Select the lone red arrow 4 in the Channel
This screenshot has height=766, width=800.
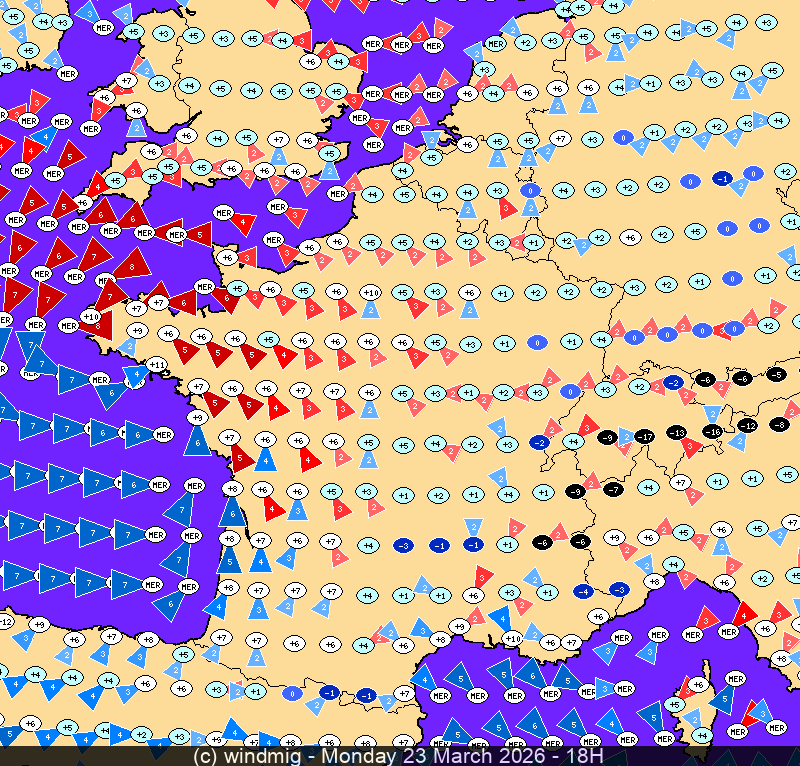(x=243, y=221)
